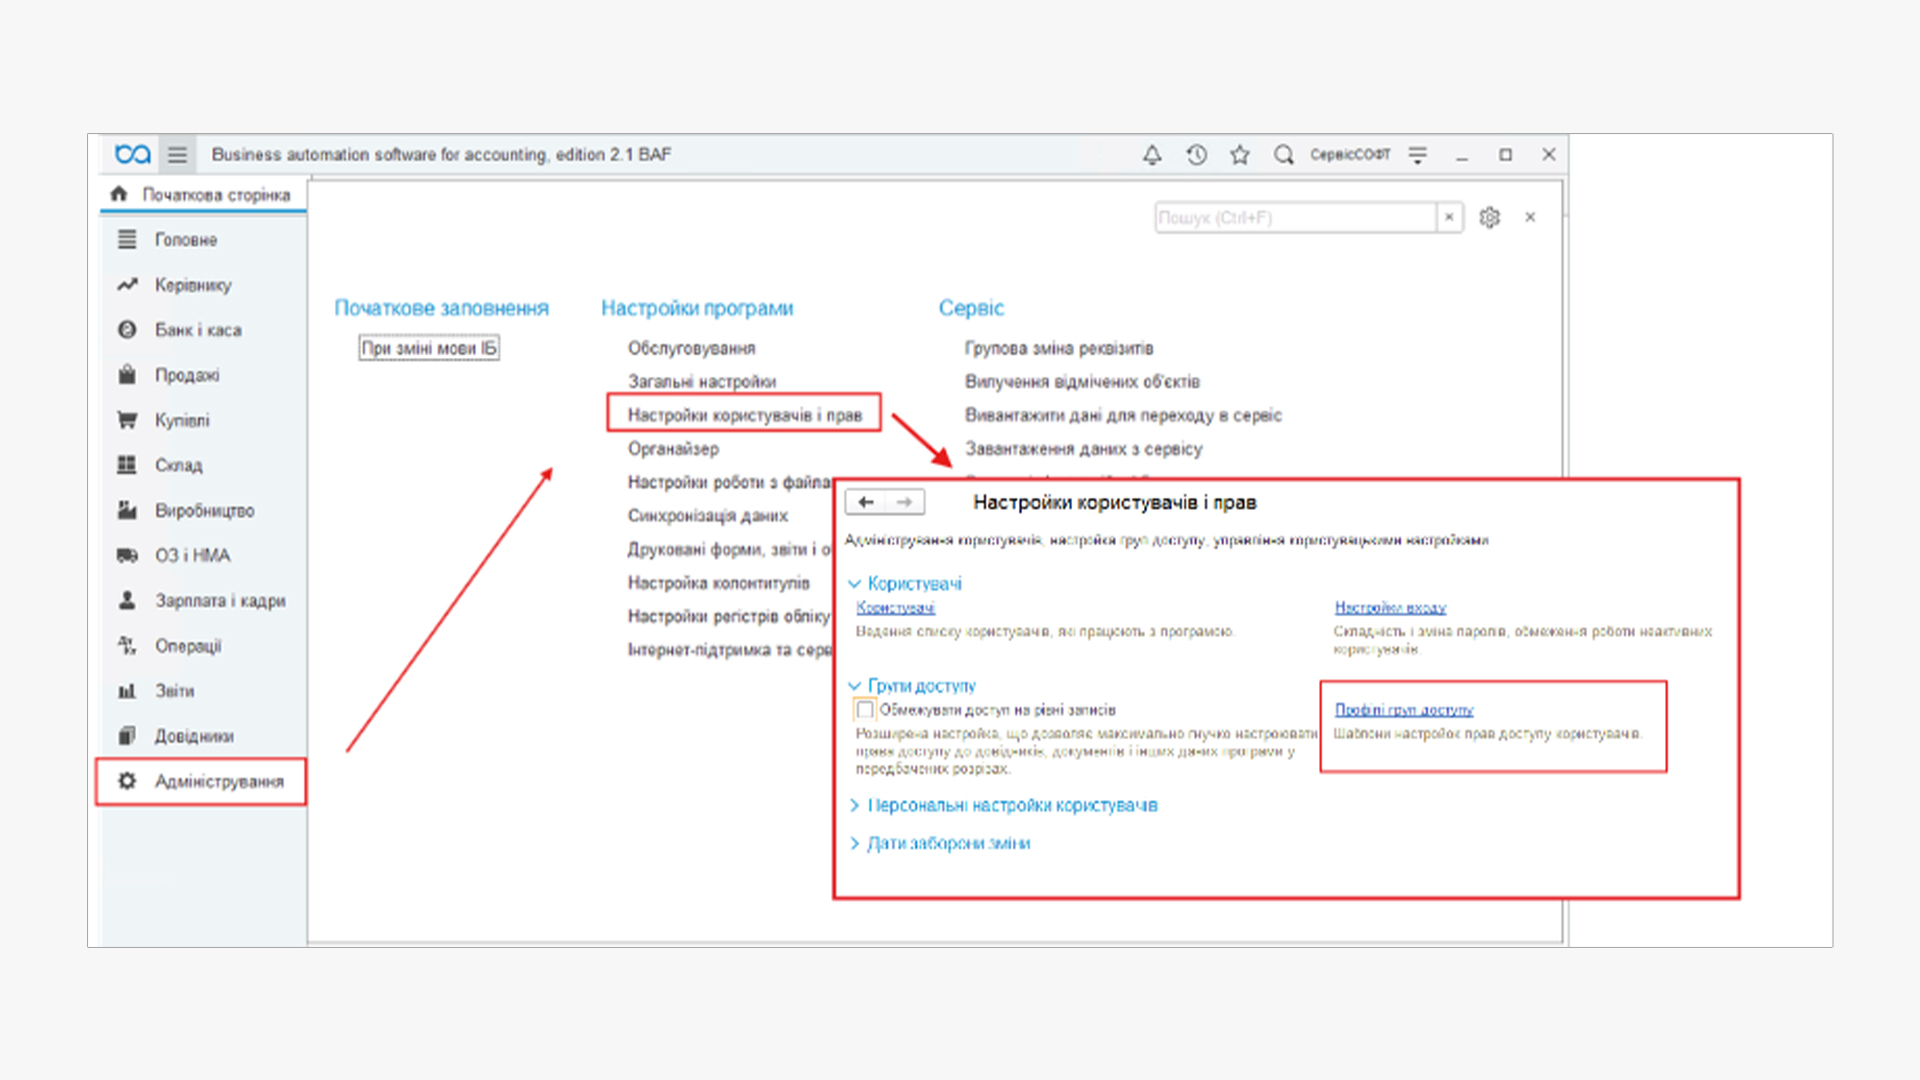1920x1080 pixels.
Task: Click the Банк і каса coin icon
Action: pyautogui.click(x=127, y=330)
